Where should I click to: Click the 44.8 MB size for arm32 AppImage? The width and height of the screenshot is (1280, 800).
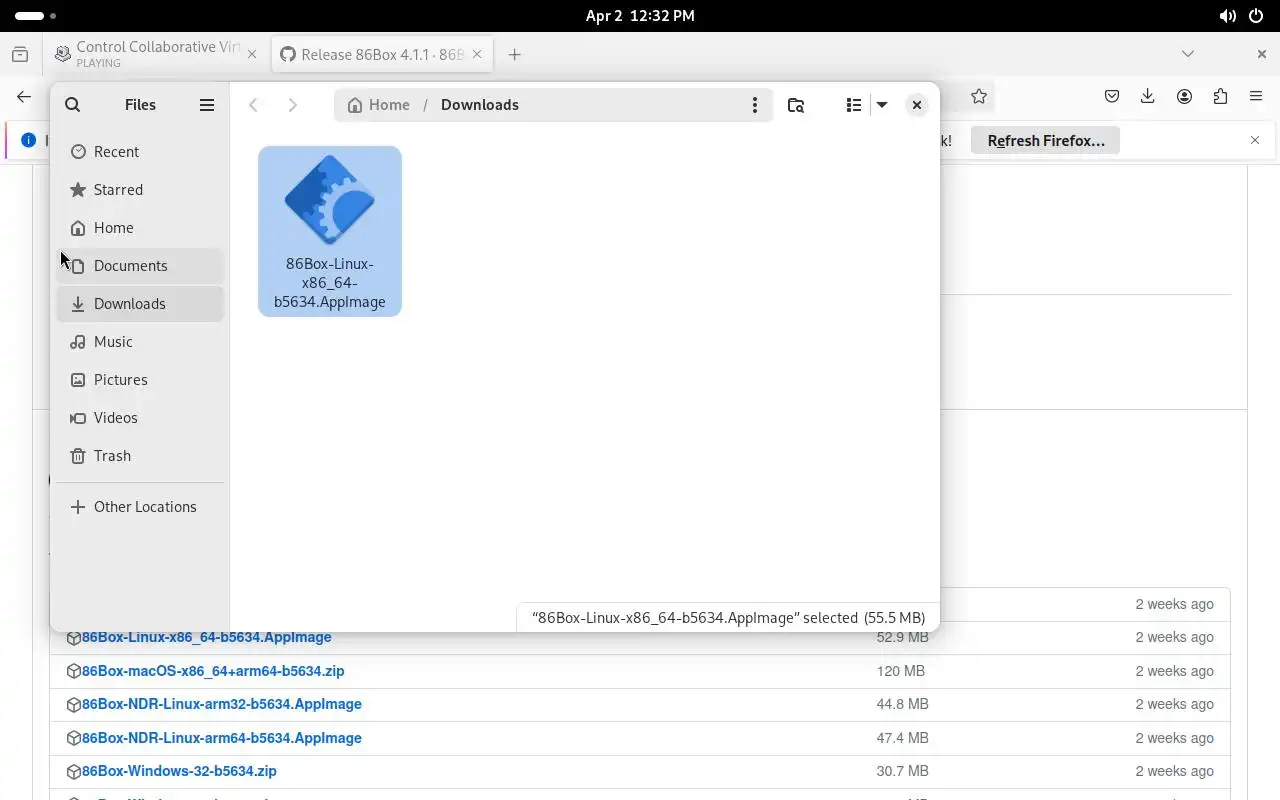(x=902, y=704)
